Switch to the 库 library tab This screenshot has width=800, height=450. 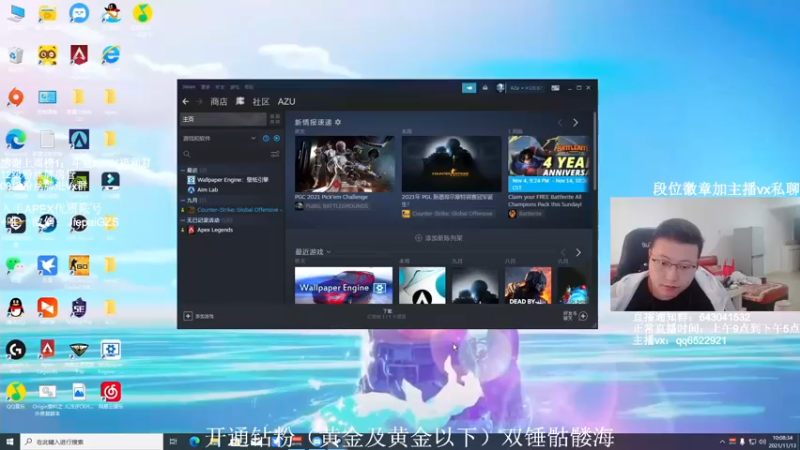coord(240,102)
